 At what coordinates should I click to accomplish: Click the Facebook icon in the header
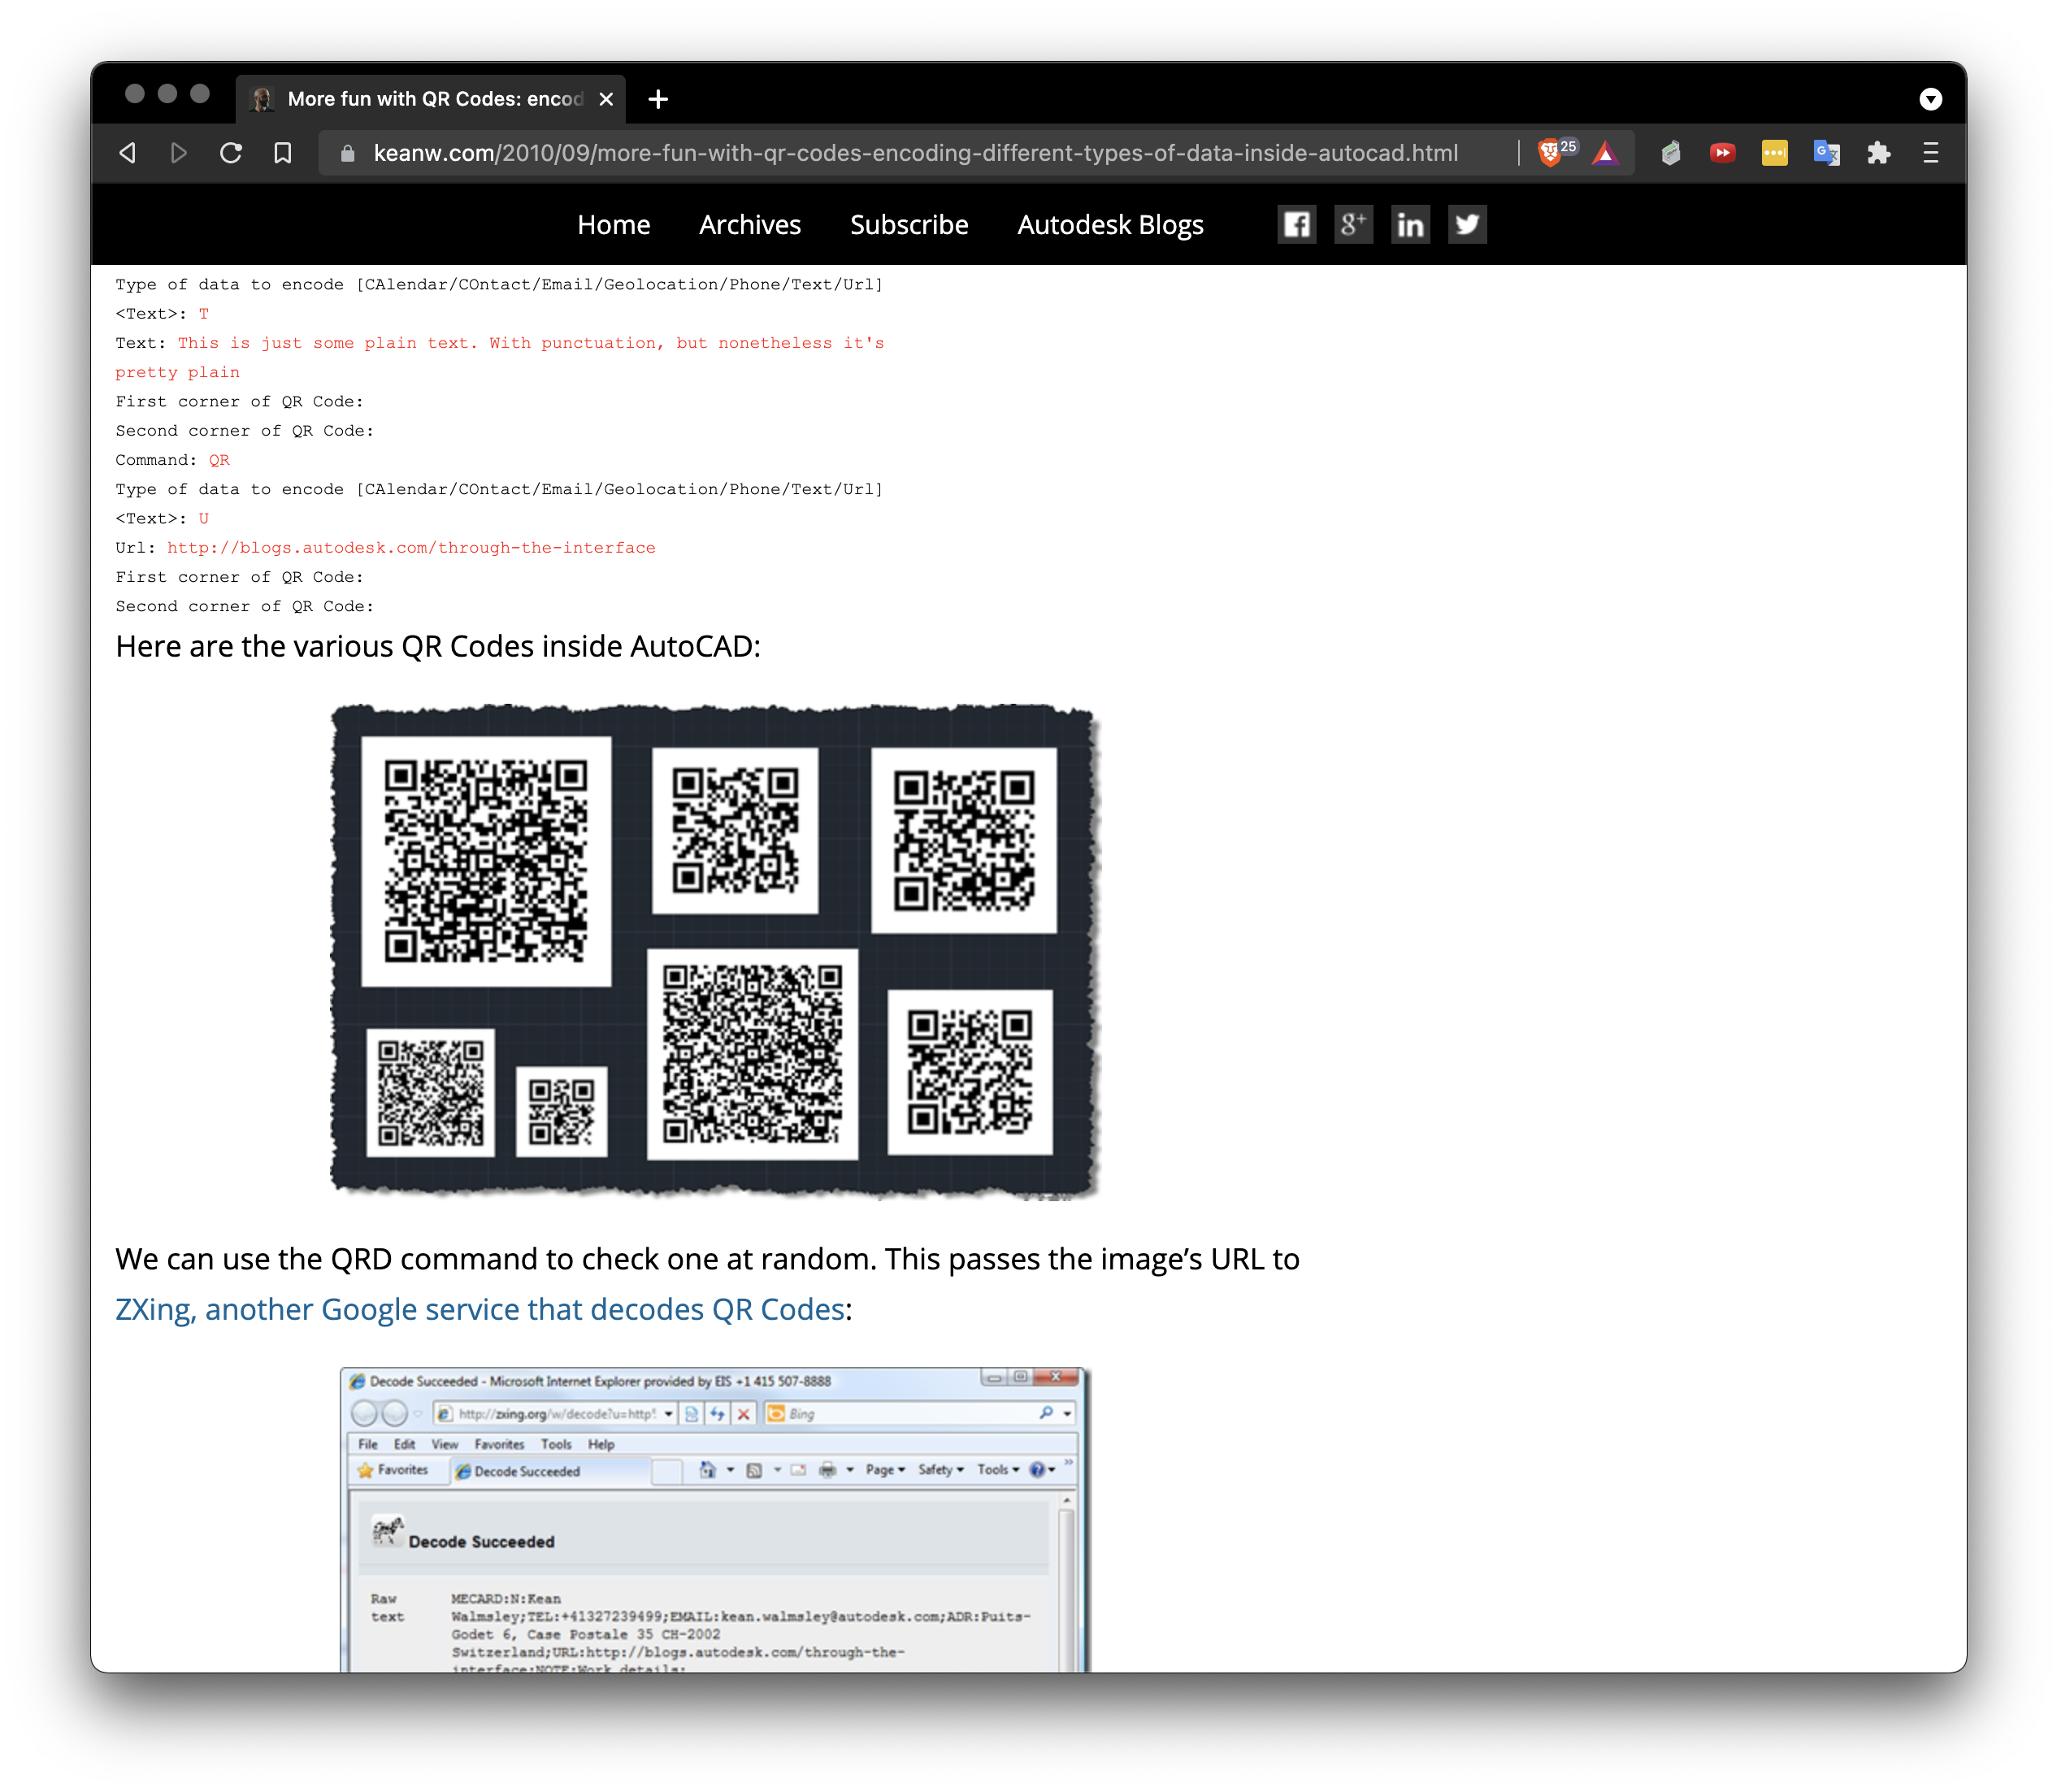coord(1296,224)
